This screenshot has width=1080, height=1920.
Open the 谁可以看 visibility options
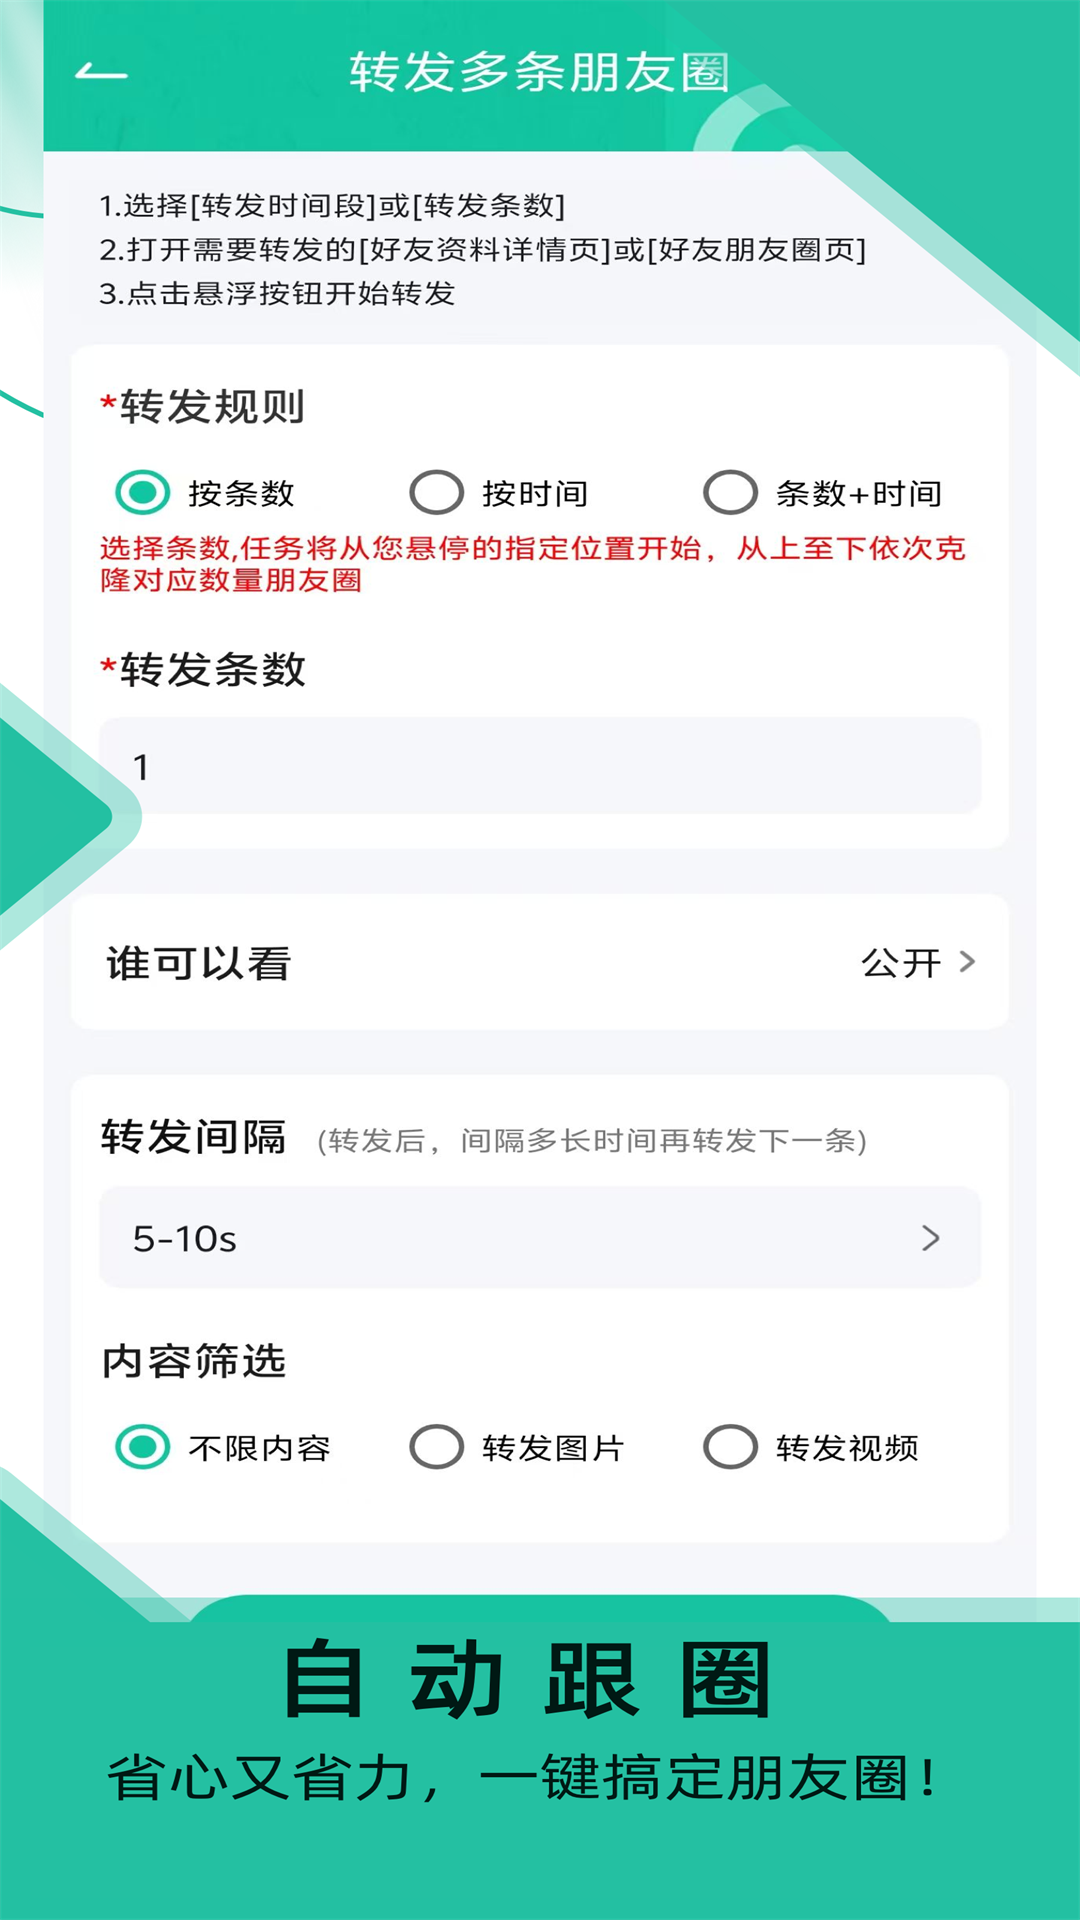540,963
